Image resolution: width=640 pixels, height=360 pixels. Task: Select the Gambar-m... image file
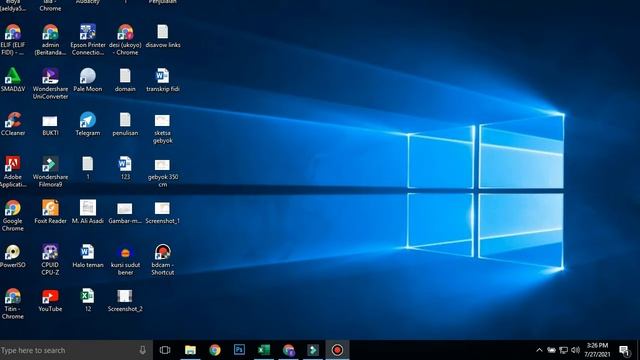coord(125,213)
